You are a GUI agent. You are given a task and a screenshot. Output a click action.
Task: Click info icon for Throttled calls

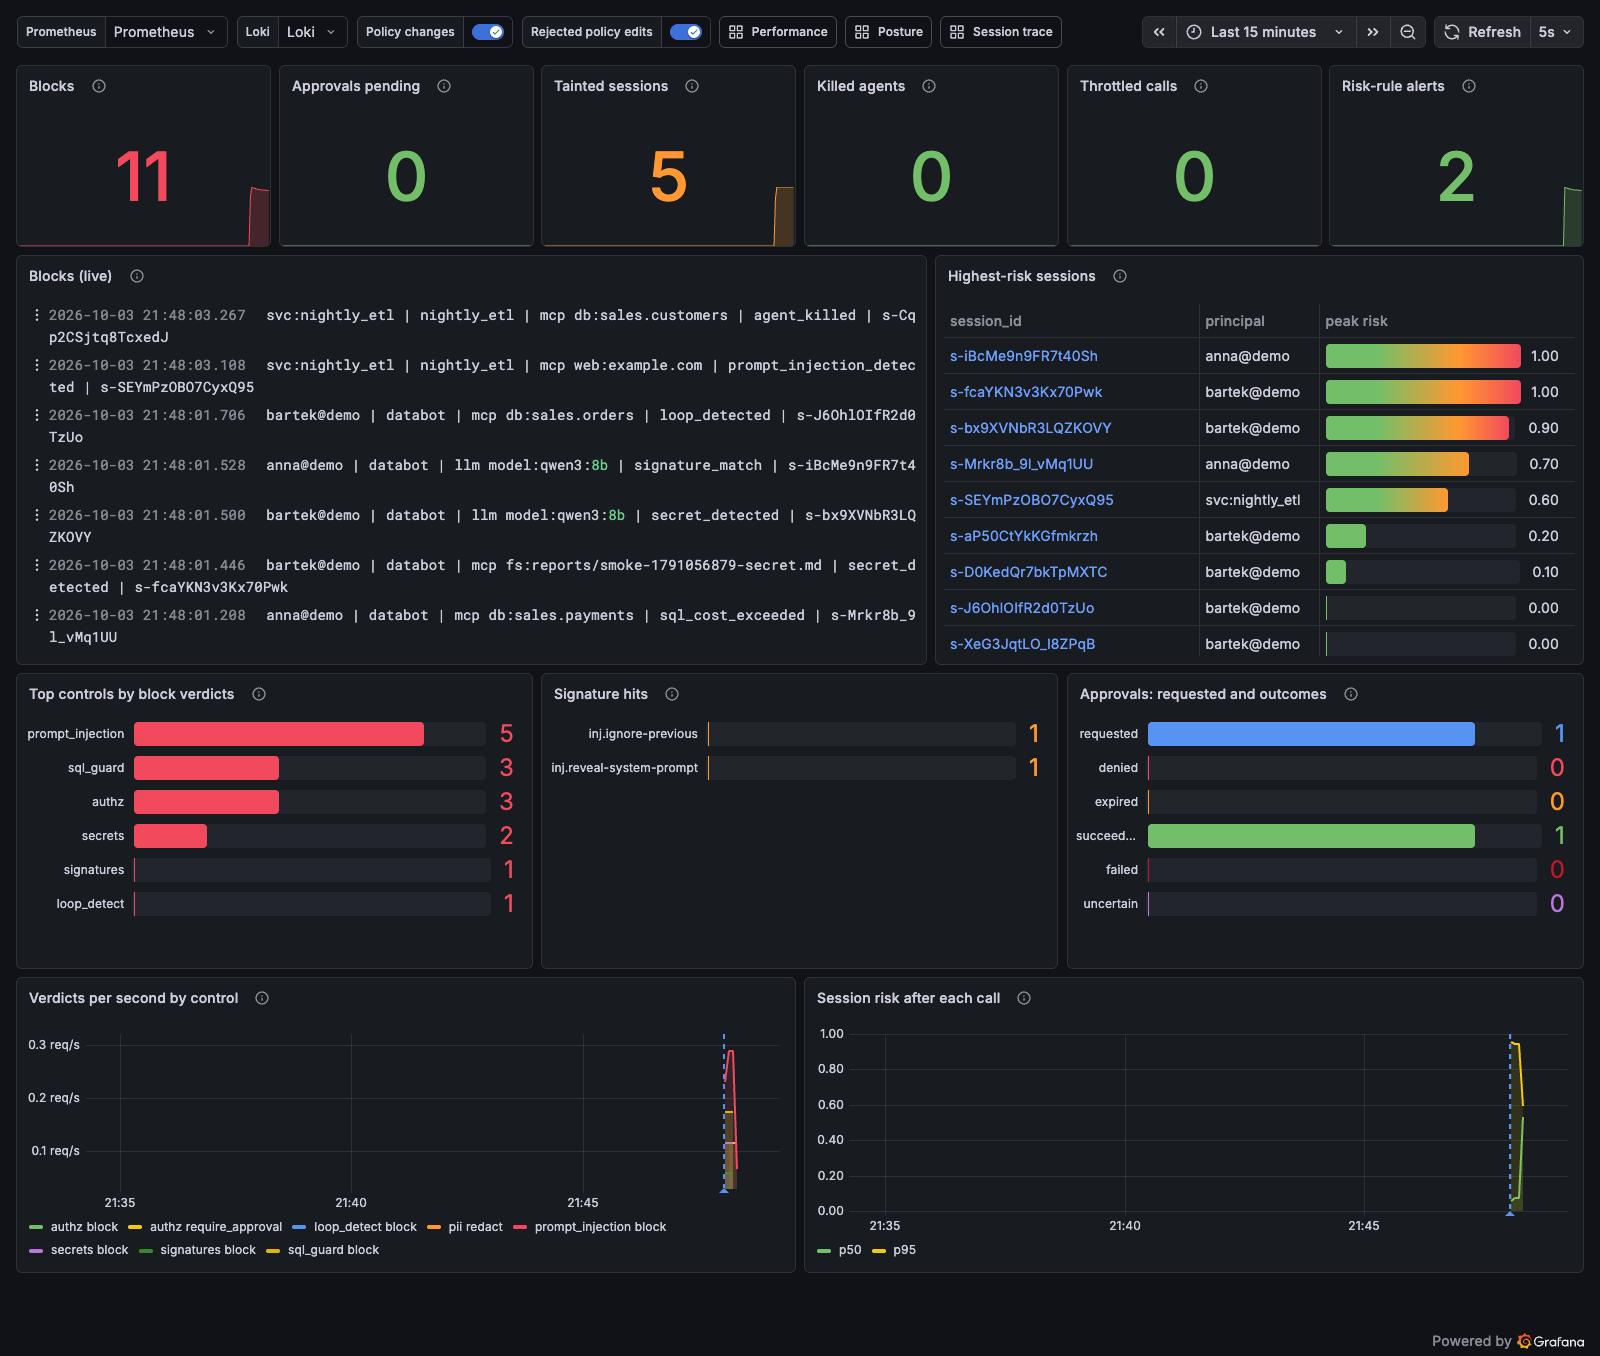tap(1201, 86)
